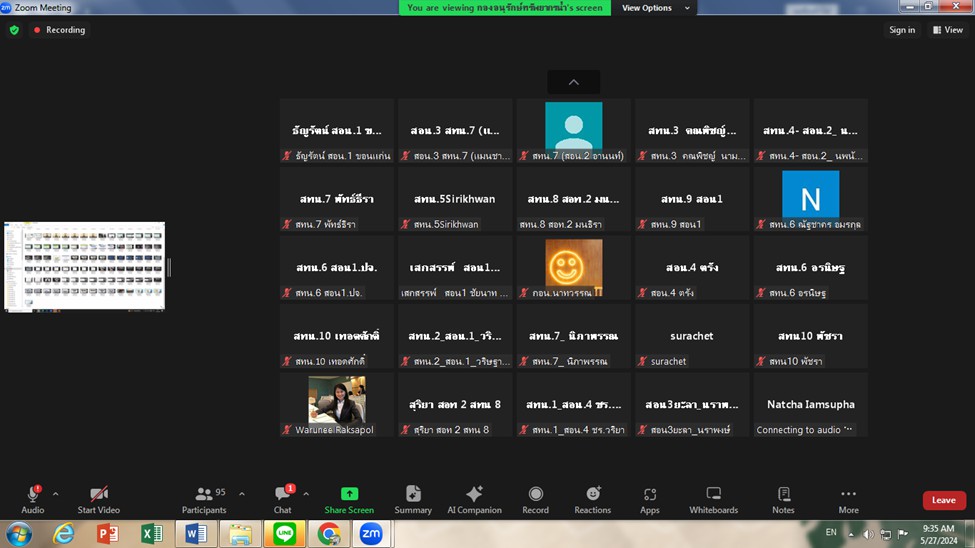
Task: Click the green encryption shield icon
Action: pos(14,30)
